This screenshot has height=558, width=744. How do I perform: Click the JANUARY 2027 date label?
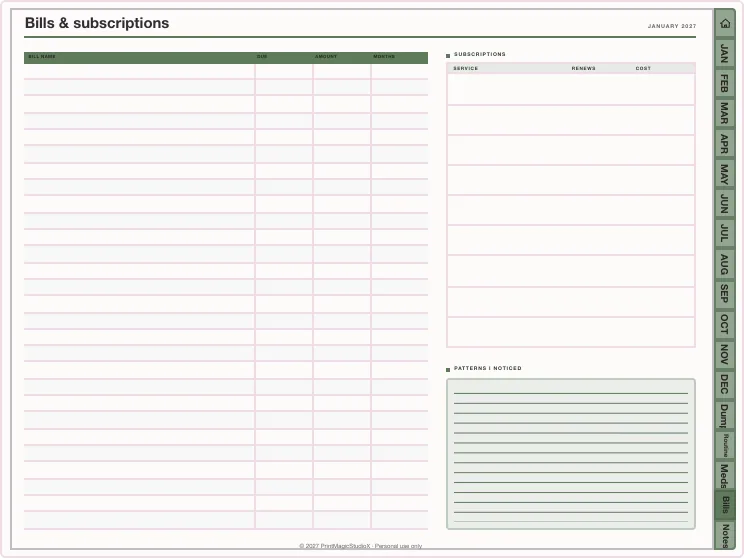672,26
